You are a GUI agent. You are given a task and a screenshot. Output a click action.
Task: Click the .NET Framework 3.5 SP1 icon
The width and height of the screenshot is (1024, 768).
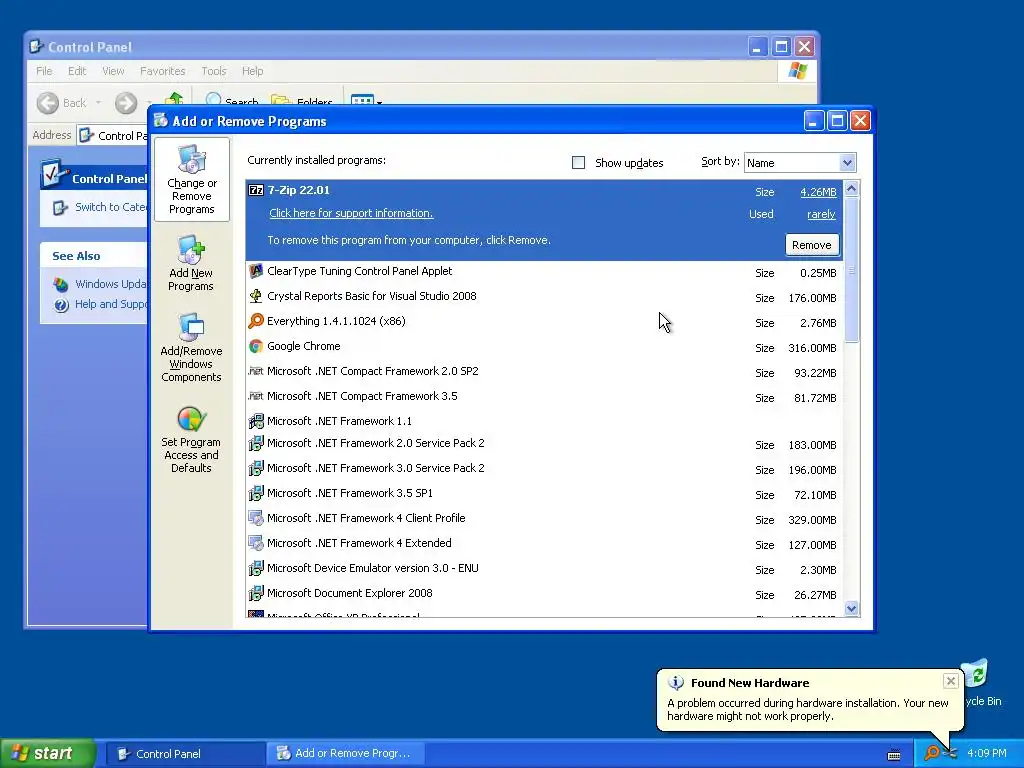point(256,493)
